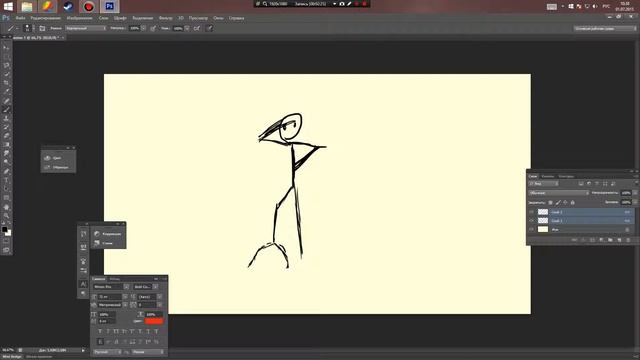Switch to the Каналы tab in the Layers panel

click(x=548, y=176)
